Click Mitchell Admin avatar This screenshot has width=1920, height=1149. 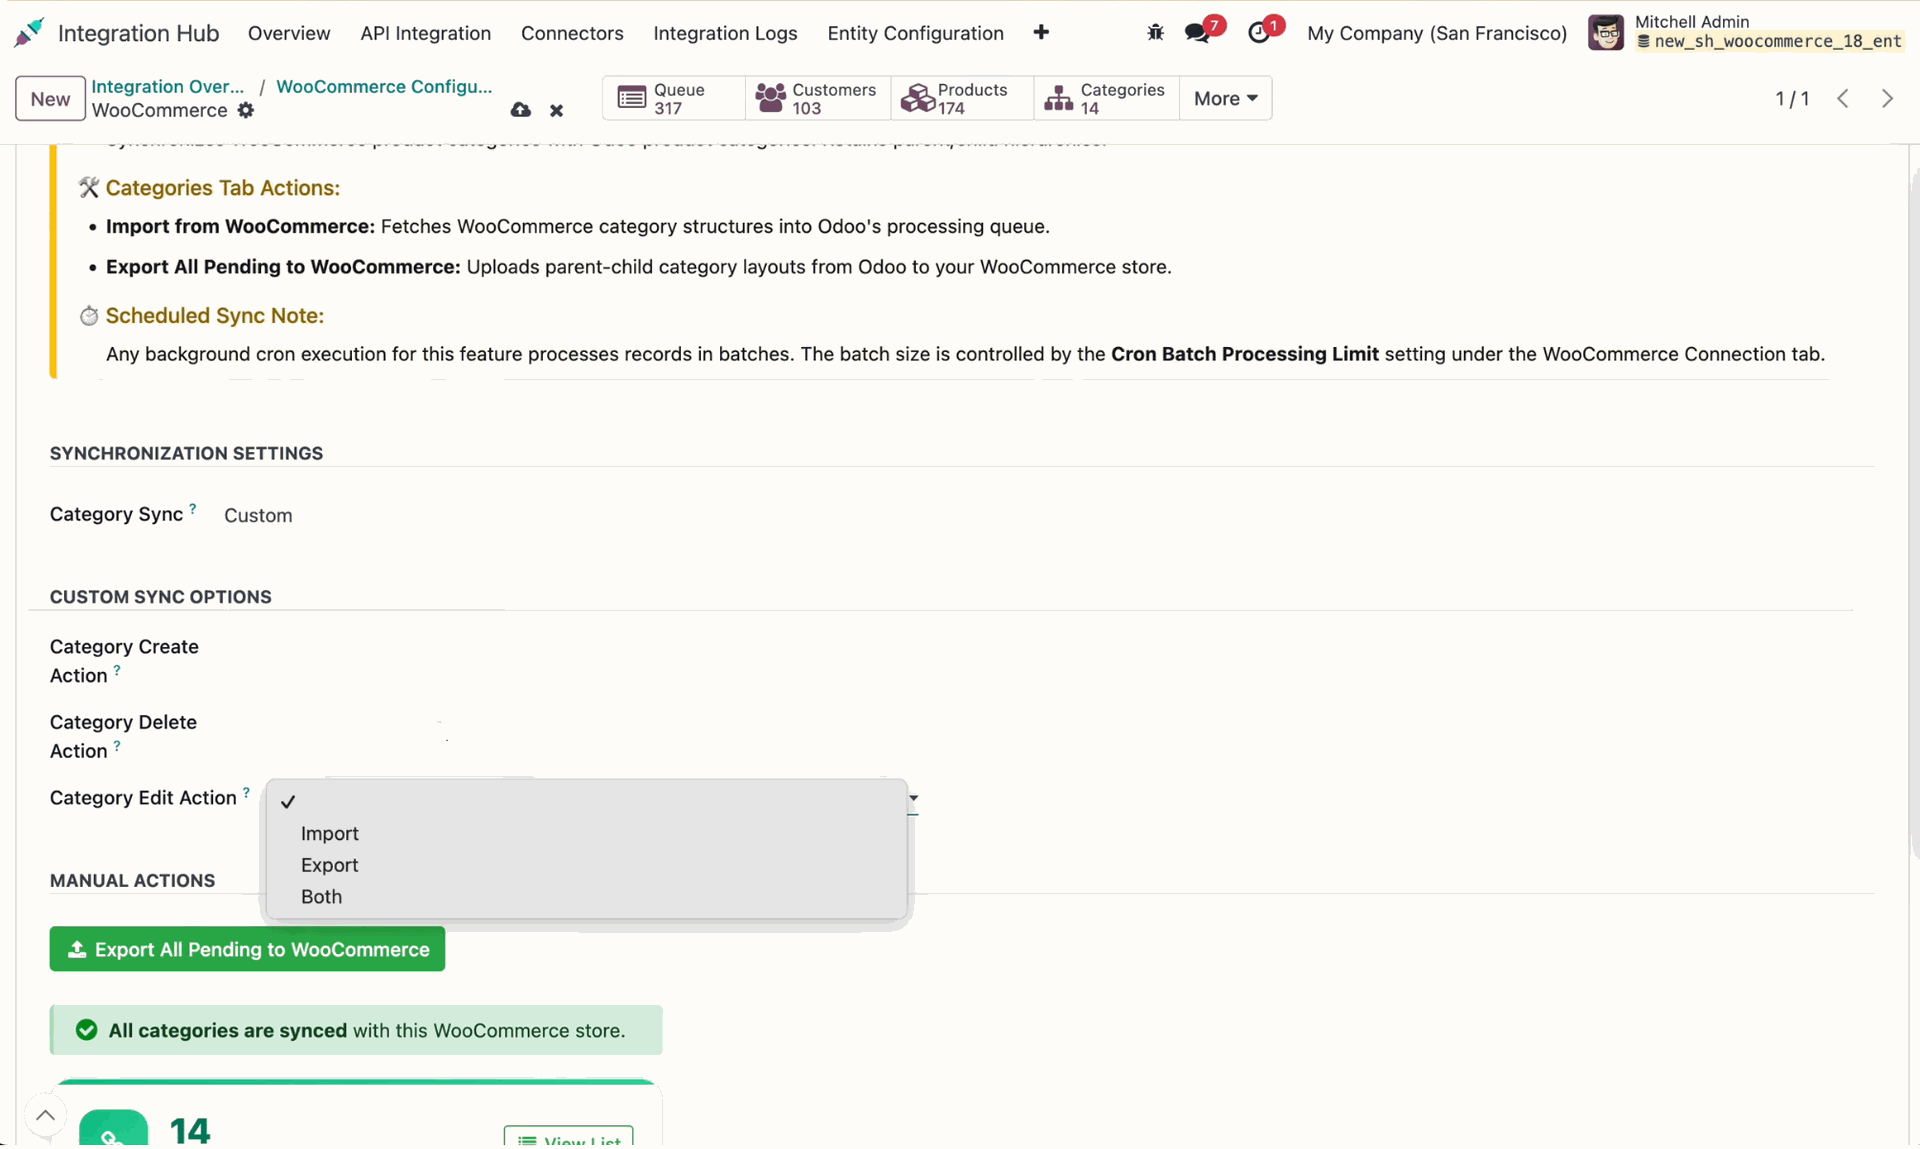1606,33
